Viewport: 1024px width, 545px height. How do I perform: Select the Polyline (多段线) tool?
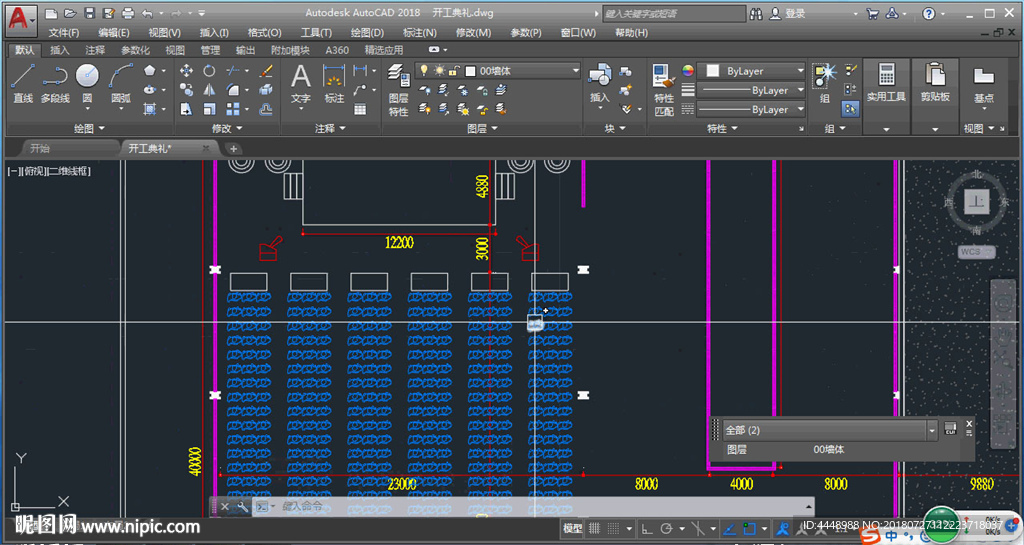pos(56,83)
